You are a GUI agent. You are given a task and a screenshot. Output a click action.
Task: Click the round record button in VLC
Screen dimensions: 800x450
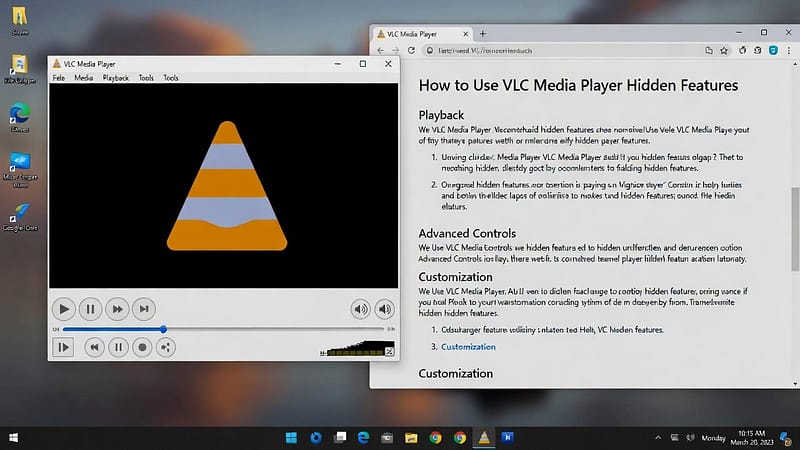(x=142, y=347)
